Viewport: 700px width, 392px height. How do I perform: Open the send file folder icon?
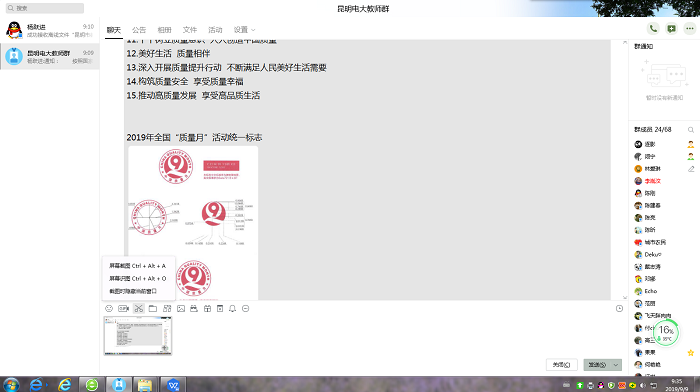click(153, 309)
